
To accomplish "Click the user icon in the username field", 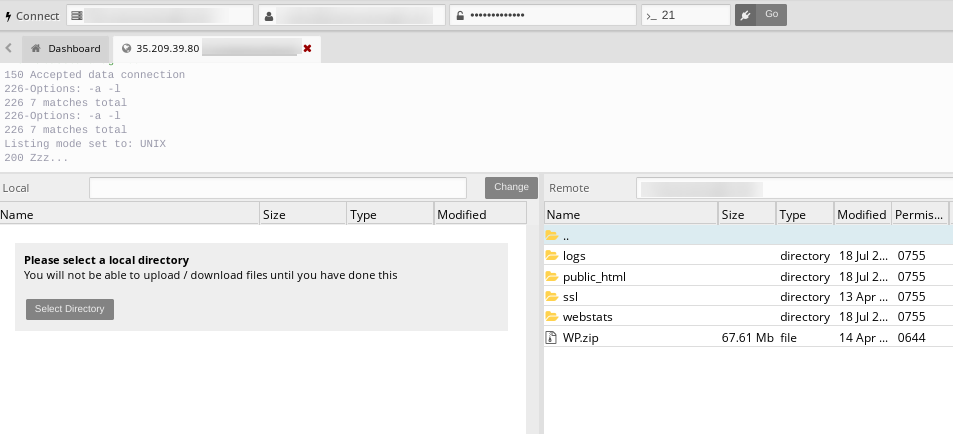I will 269,16.
